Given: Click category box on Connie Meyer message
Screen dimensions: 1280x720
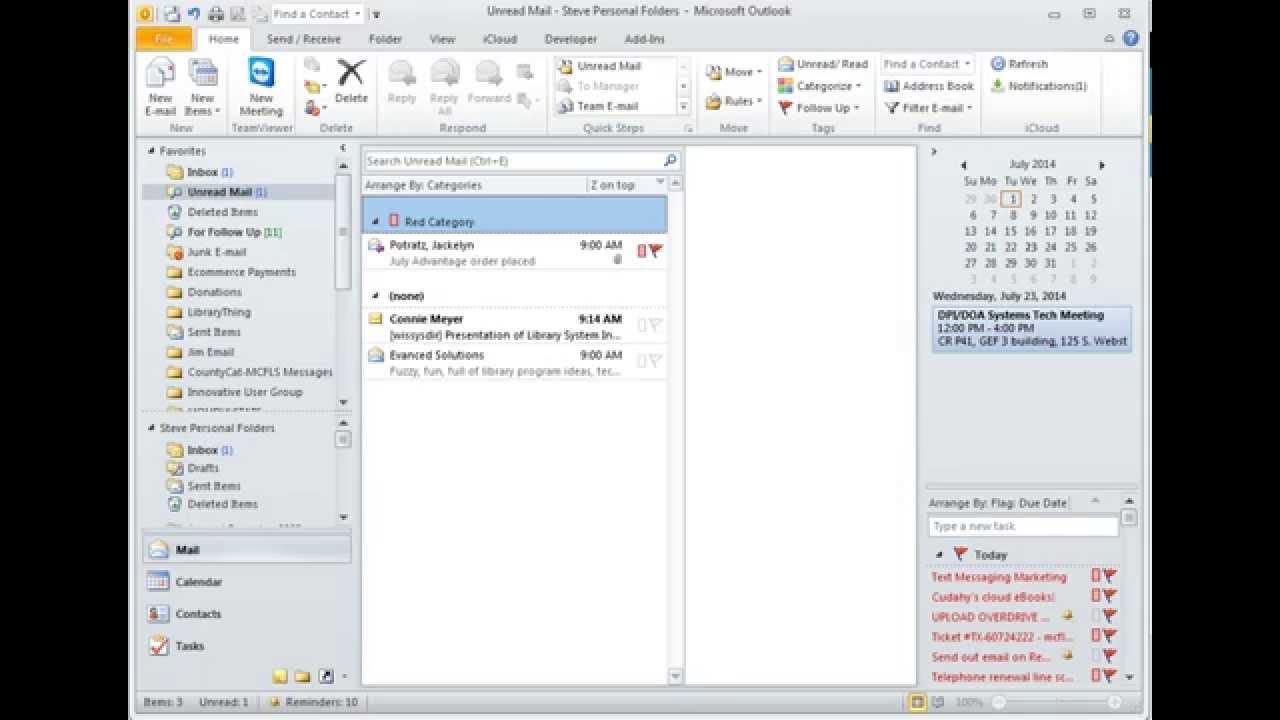Looking at the screenshot, I should tap(642, 325).
